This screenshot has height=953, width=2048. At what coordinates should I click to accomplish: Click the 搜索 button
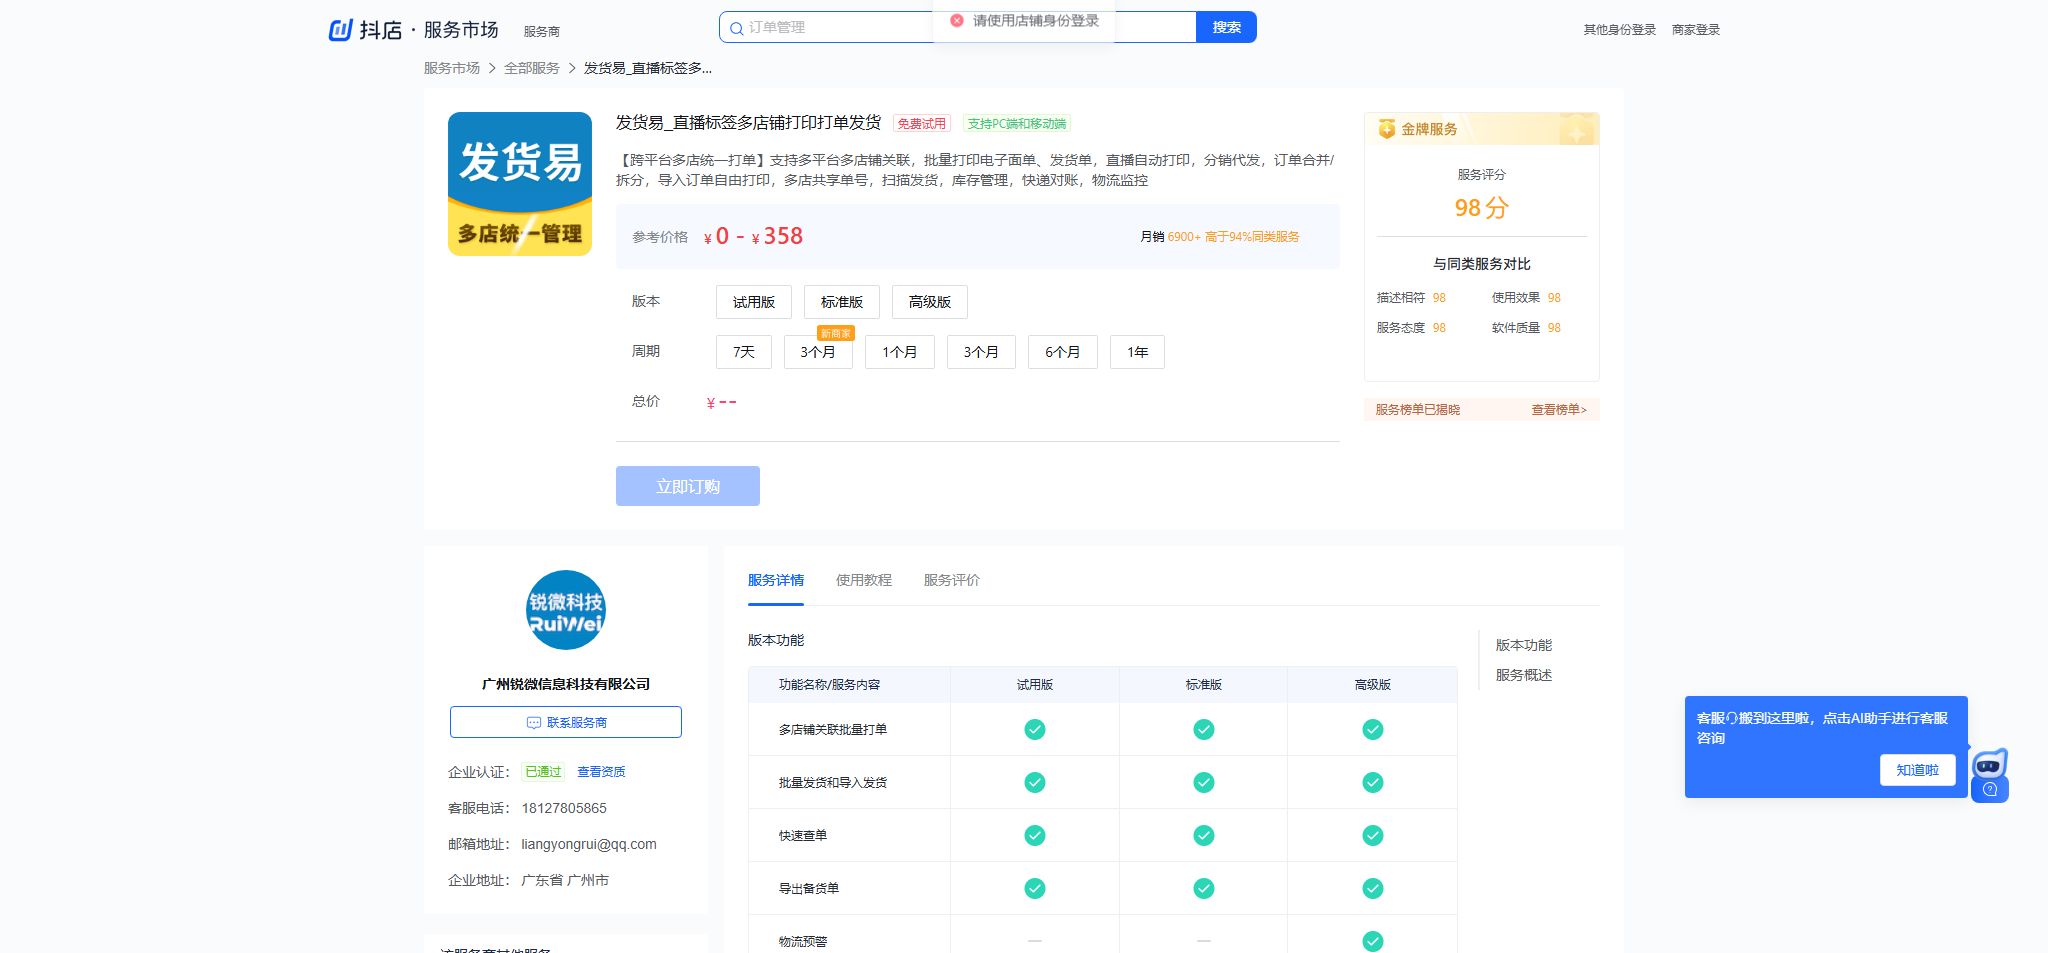click(1227, 27)
